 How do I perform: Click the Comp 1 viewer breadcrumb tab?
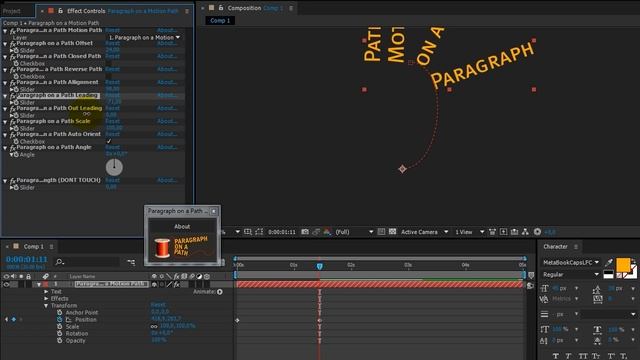[x=220, y=20]
